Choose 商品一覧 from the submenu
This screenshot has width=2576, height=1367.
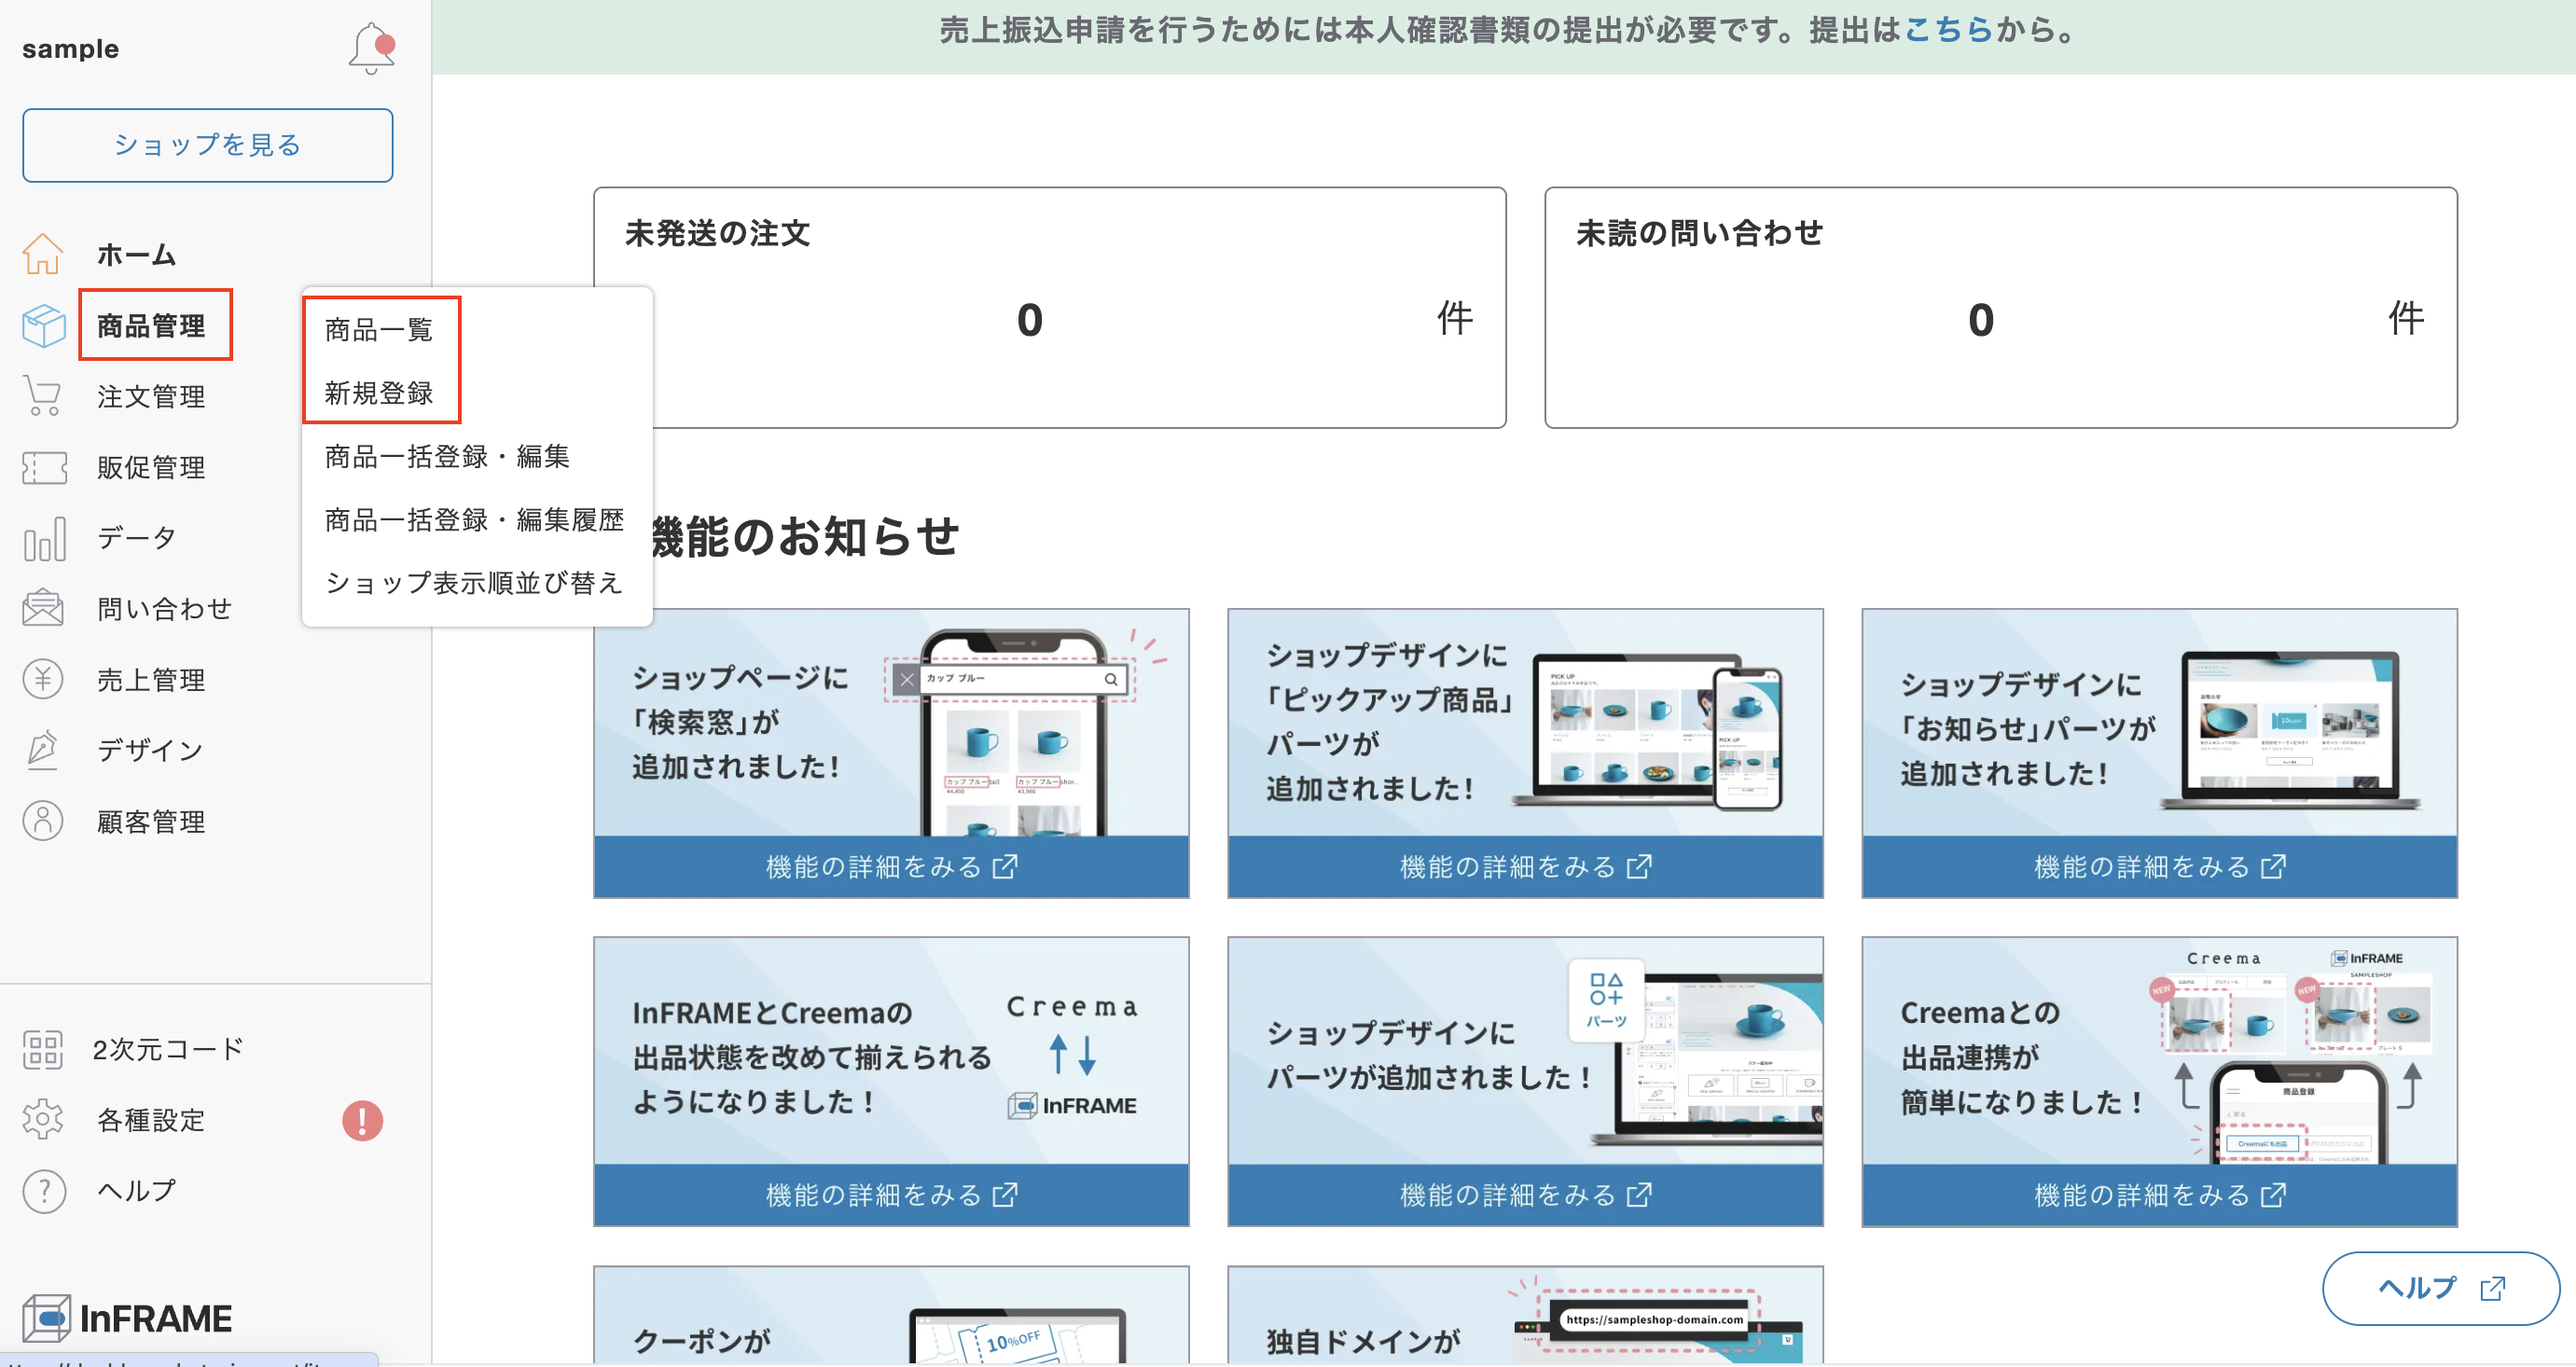pos(378,329)
